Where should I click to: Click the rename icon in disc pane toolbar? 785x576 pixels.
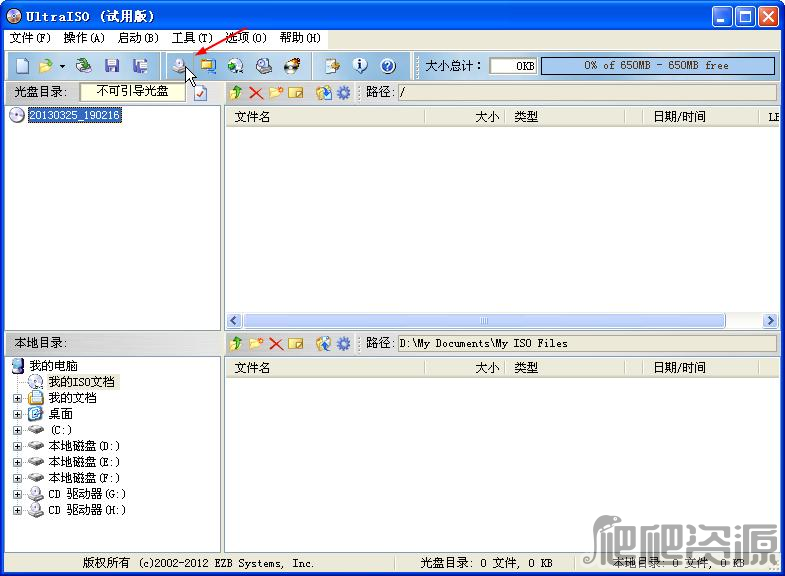(296, 93)
